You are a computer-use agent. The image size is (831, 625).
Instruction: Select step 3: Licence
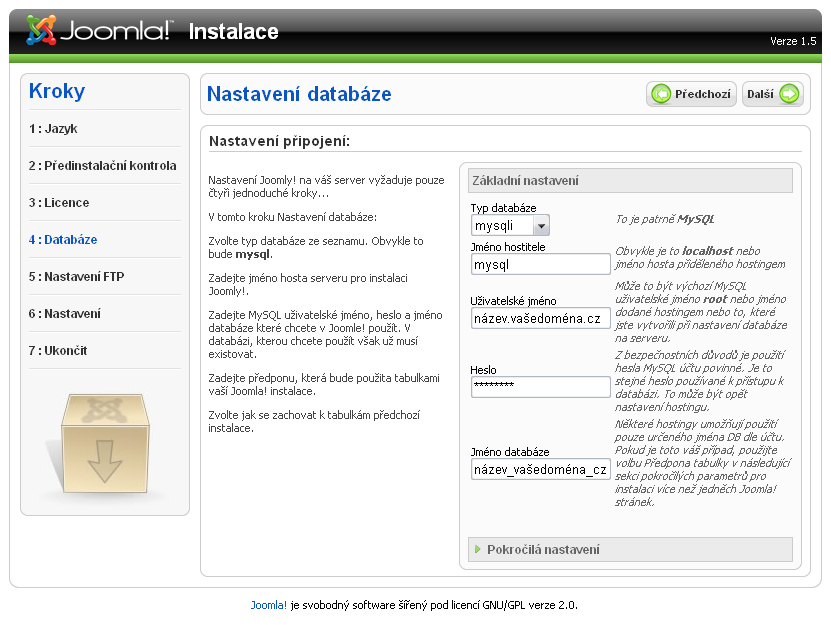59,203
